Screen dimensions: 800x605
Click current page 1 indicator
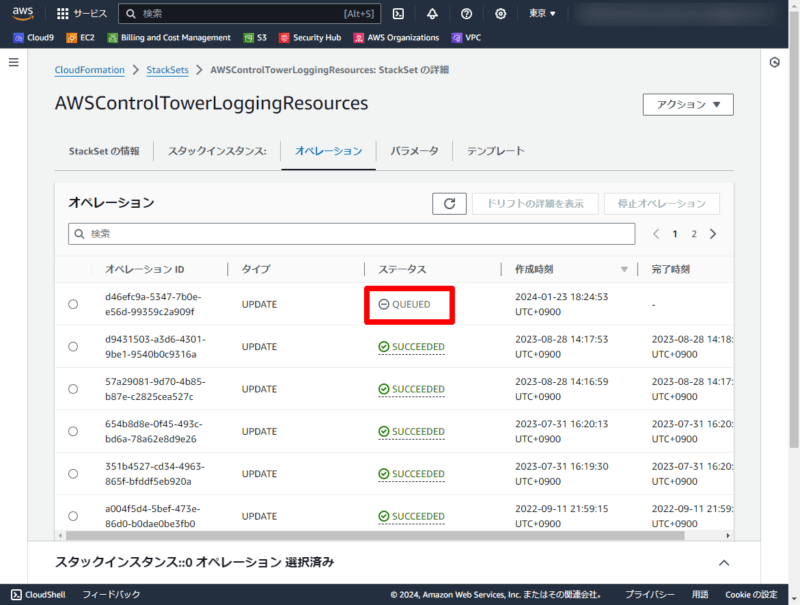coord(675,234)
